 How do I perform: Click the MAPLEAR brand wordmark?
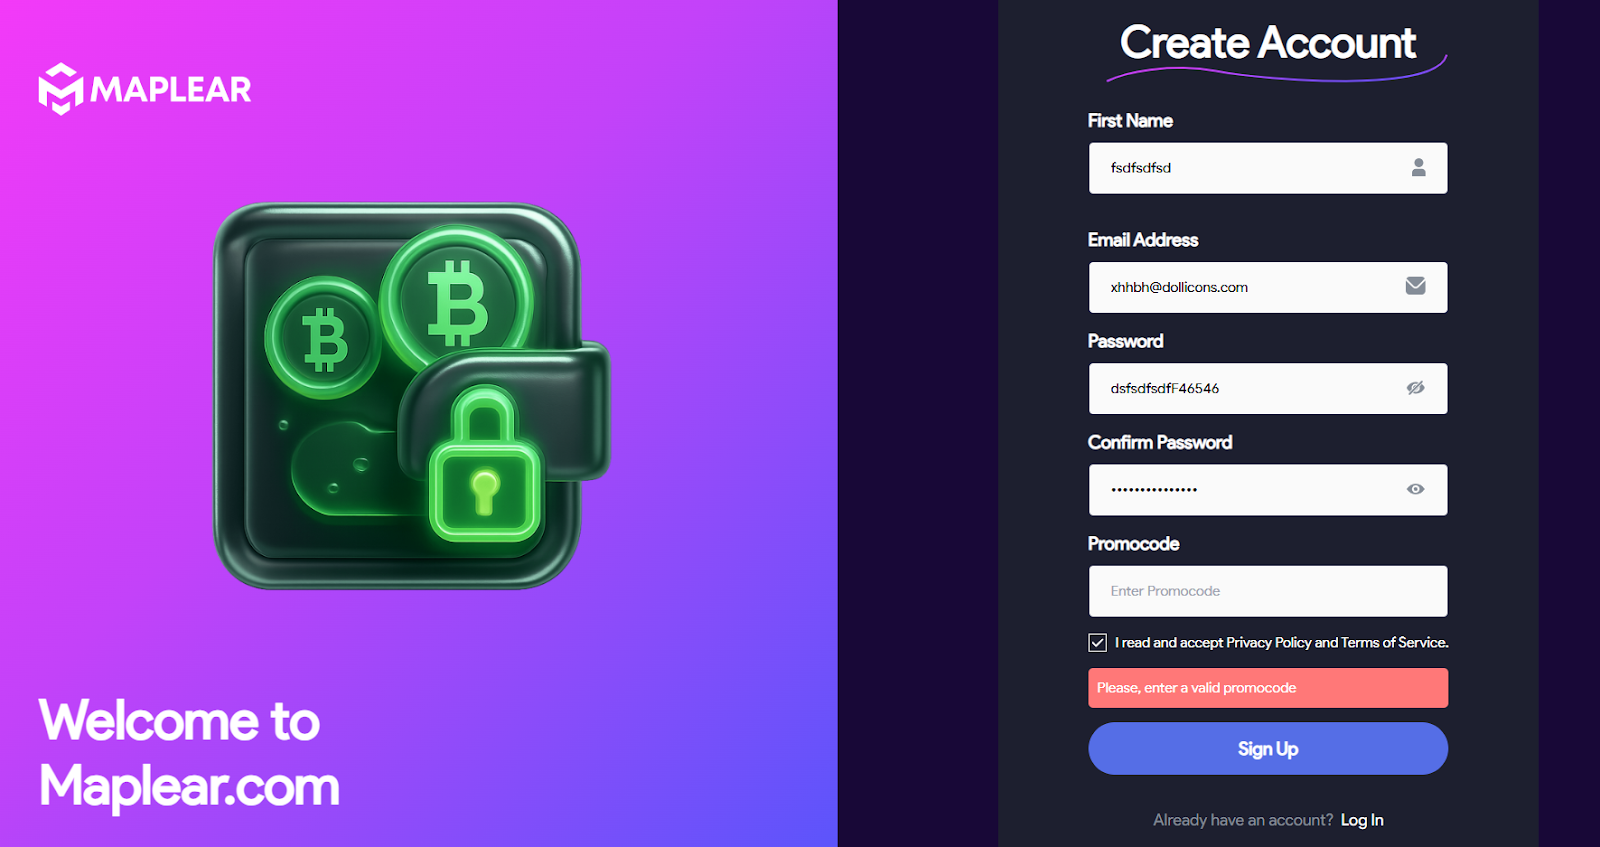click(171, 90)
